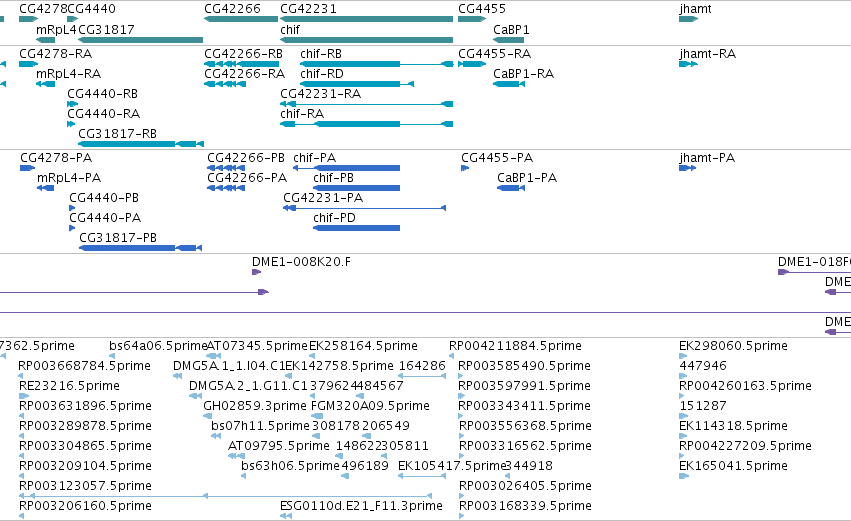Viewport: 851px width, 521px height.
Task: Click the bs63h06.5prime EST label
Action: (x=290, y=466)
